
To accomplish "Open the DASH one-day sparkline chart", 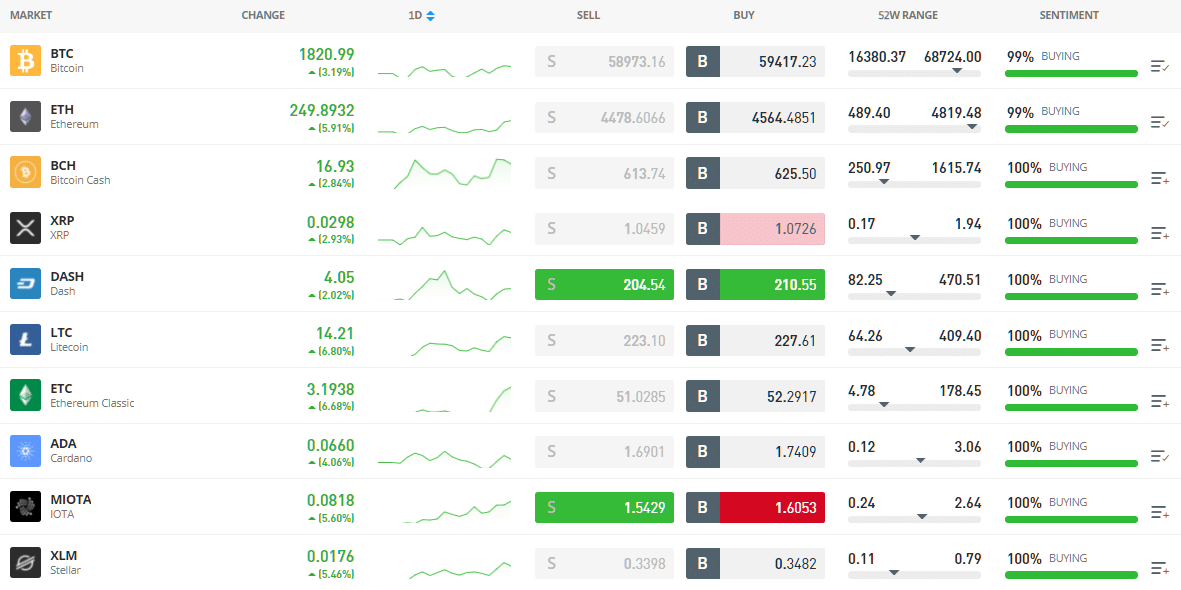I will pyautogui.click(x=452, y=285).
